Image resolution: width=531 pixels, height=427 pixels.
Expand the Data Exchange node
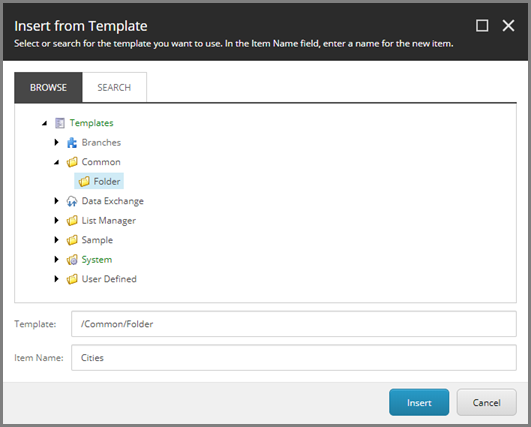pyautogui.click(x=57, y=201)
